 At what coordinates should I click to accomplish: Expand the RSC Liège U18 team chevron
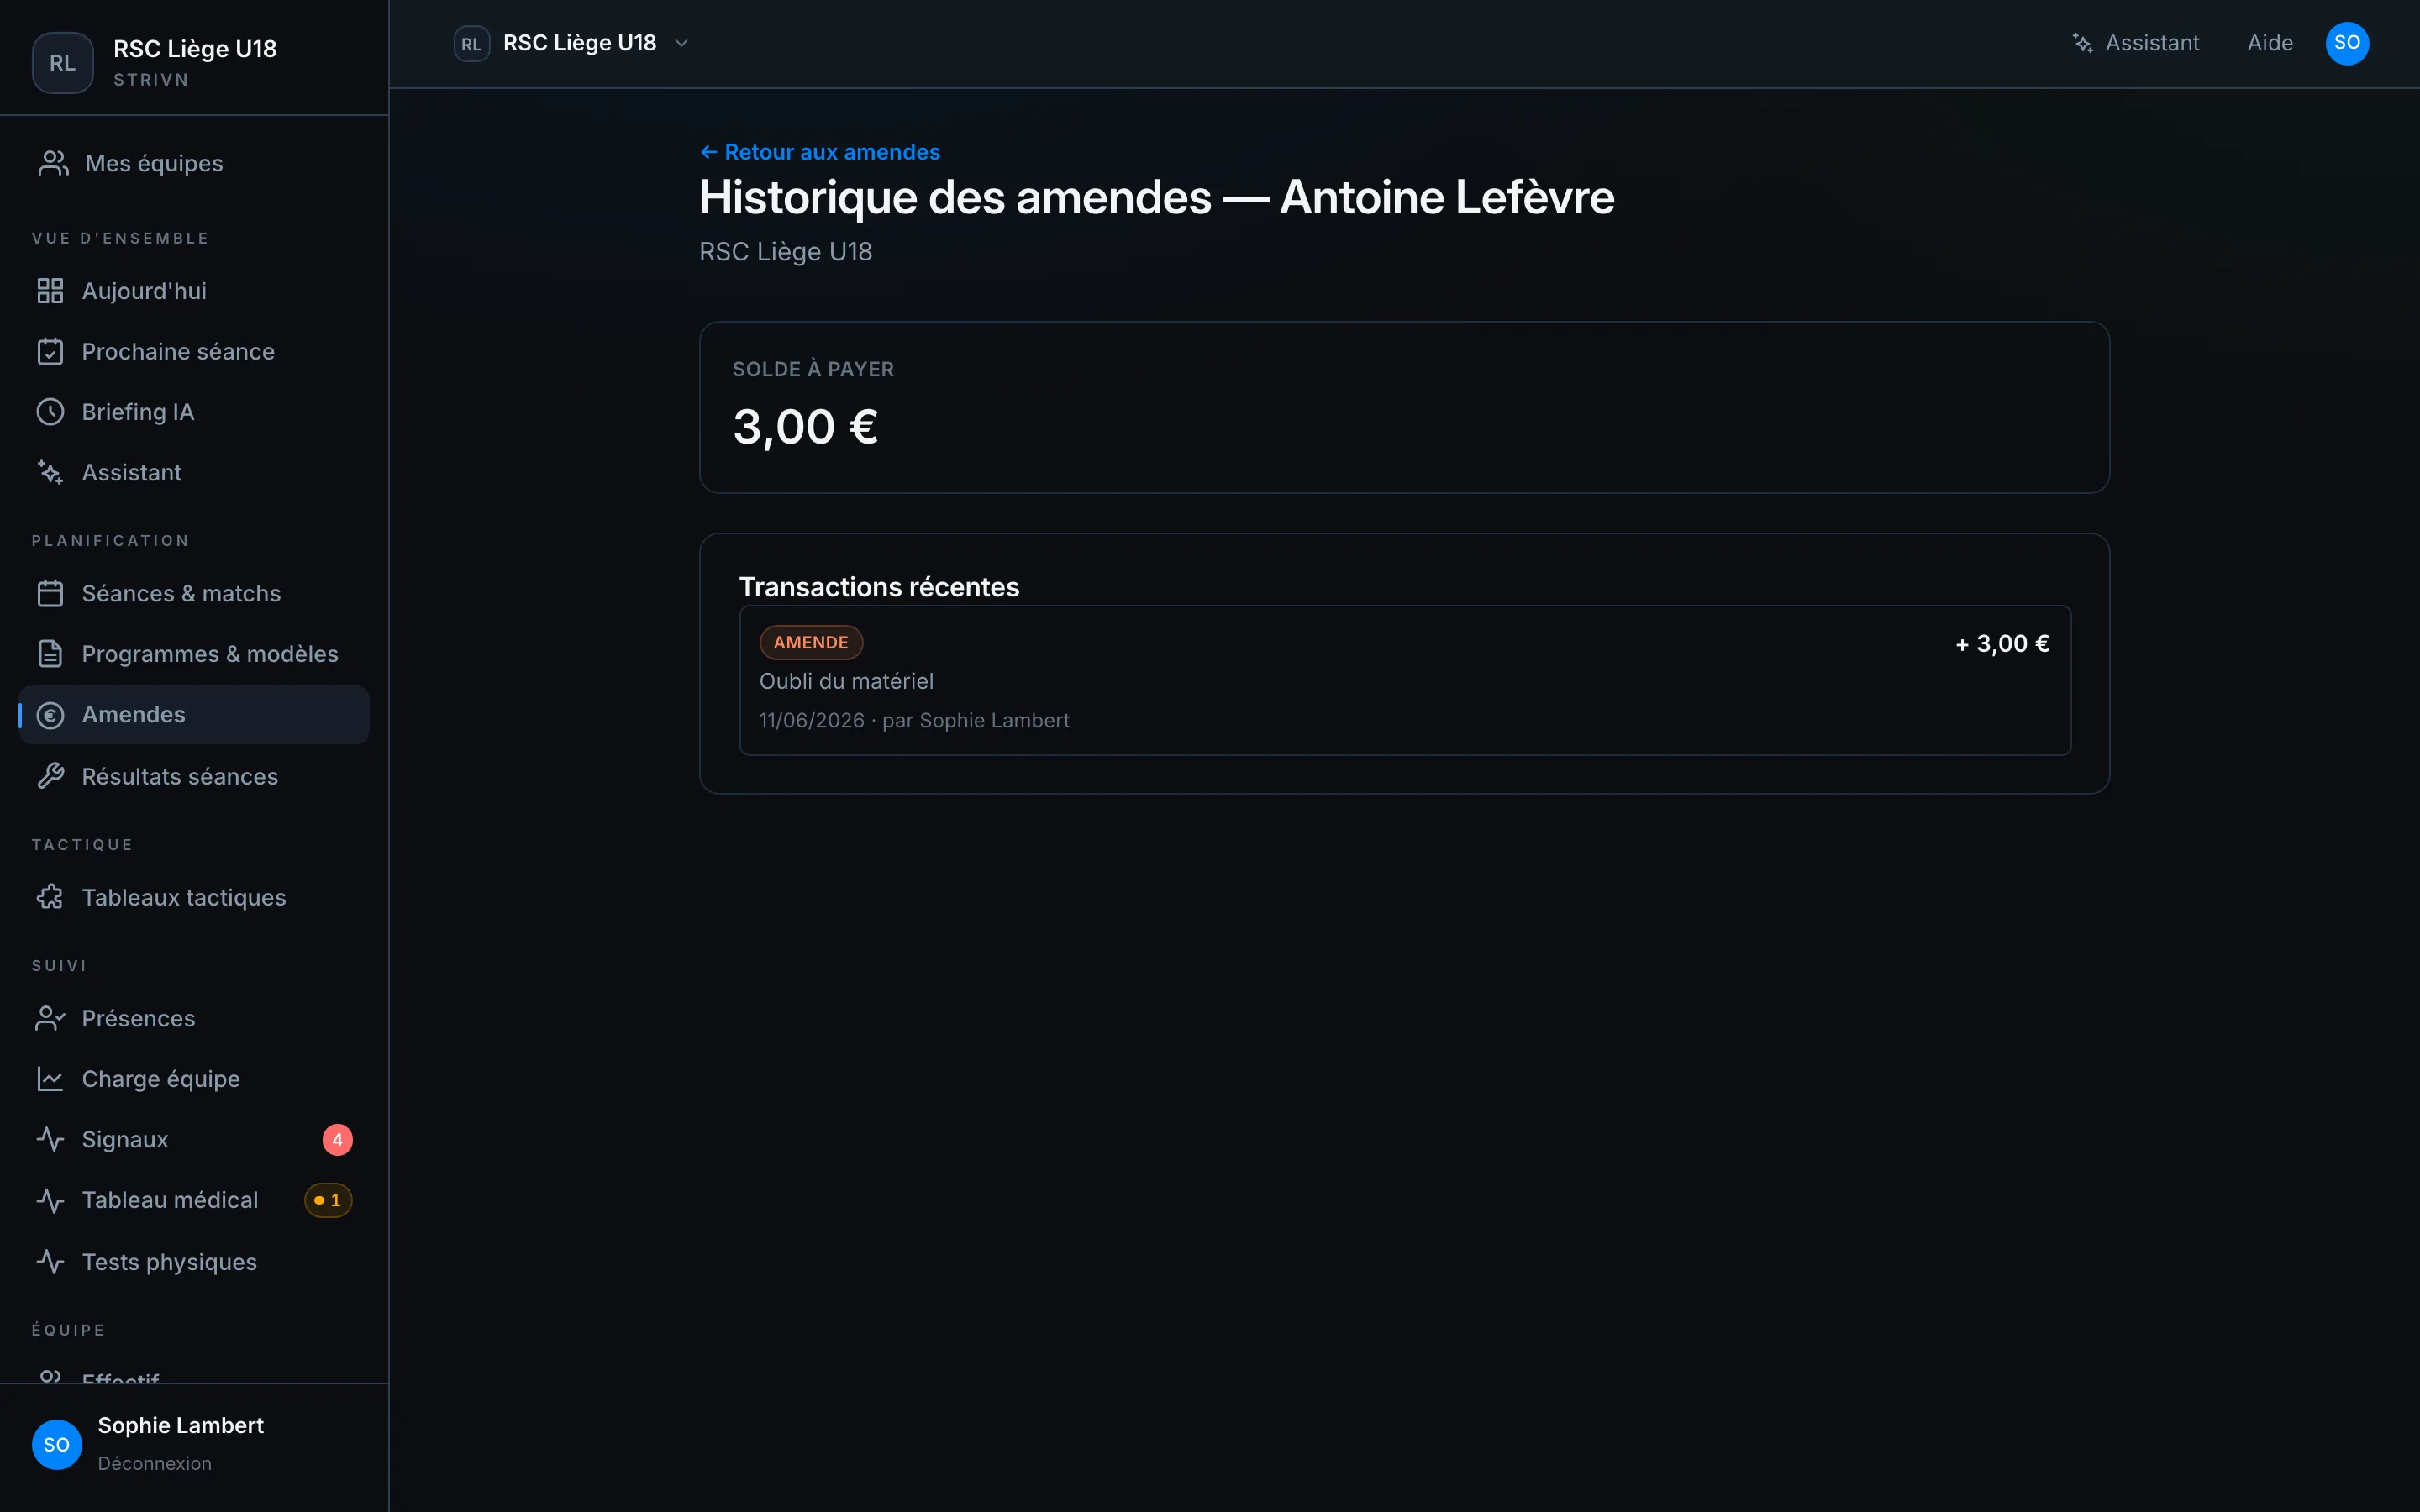coord(682,43)
